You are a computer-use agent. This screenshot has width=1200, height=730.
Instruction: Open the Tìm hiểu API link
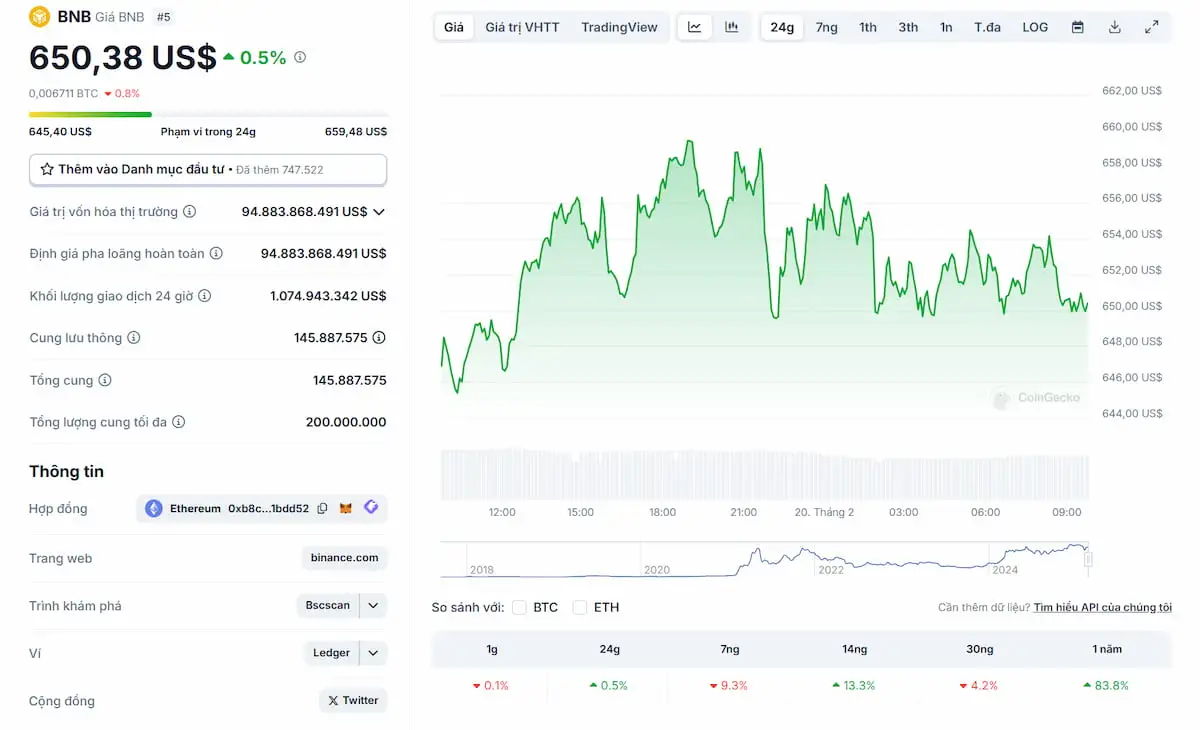1102,606
